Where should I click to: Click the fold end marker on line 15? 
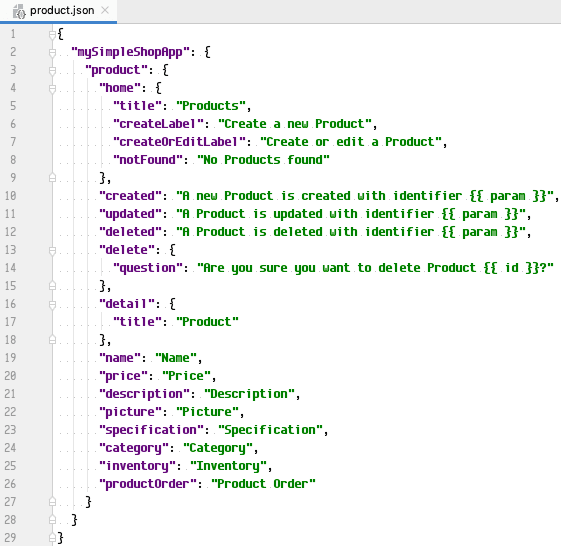click(52, 286)
